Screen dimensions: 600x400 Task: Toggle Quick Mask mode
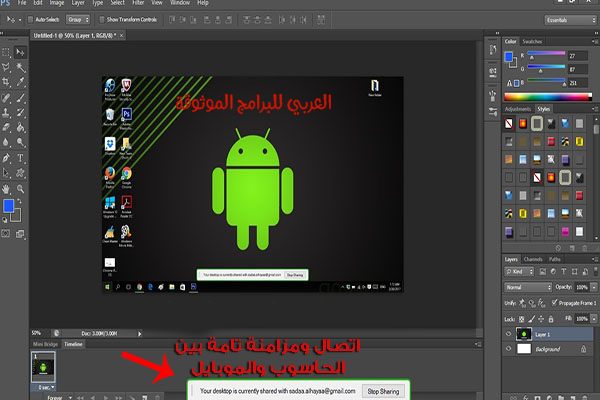tap(6, 233)
